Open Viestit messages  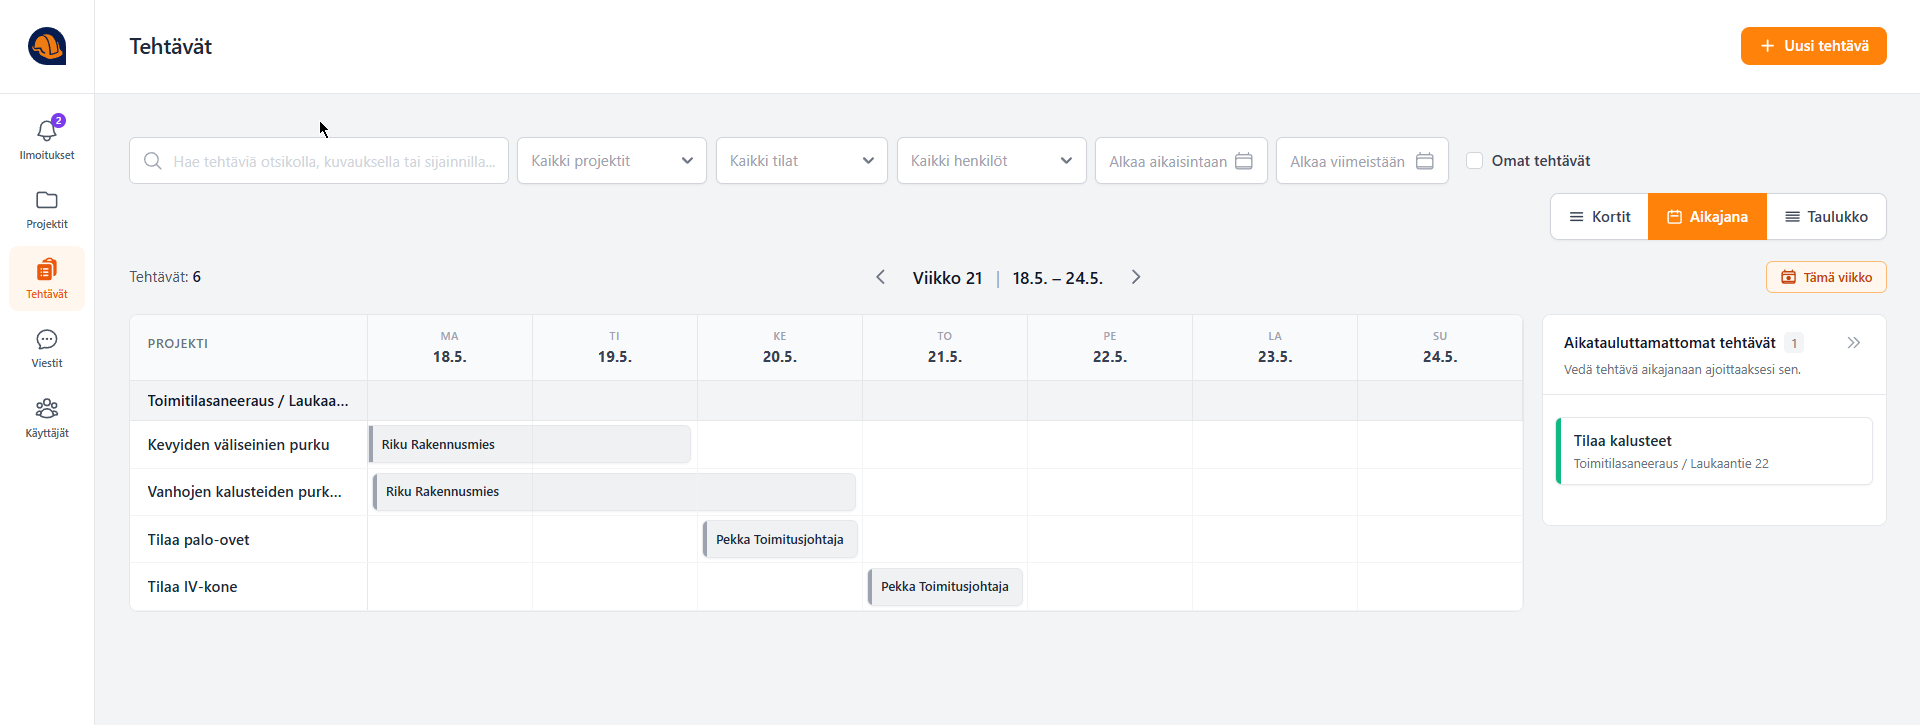pyautogui.click(x=47, y=348)
